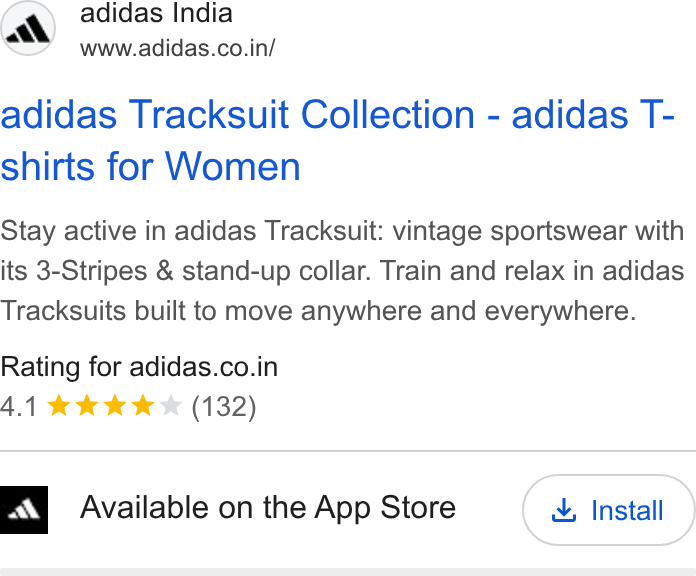Click the "Stay active in adidas Tracksuit" description

(342, 271)
